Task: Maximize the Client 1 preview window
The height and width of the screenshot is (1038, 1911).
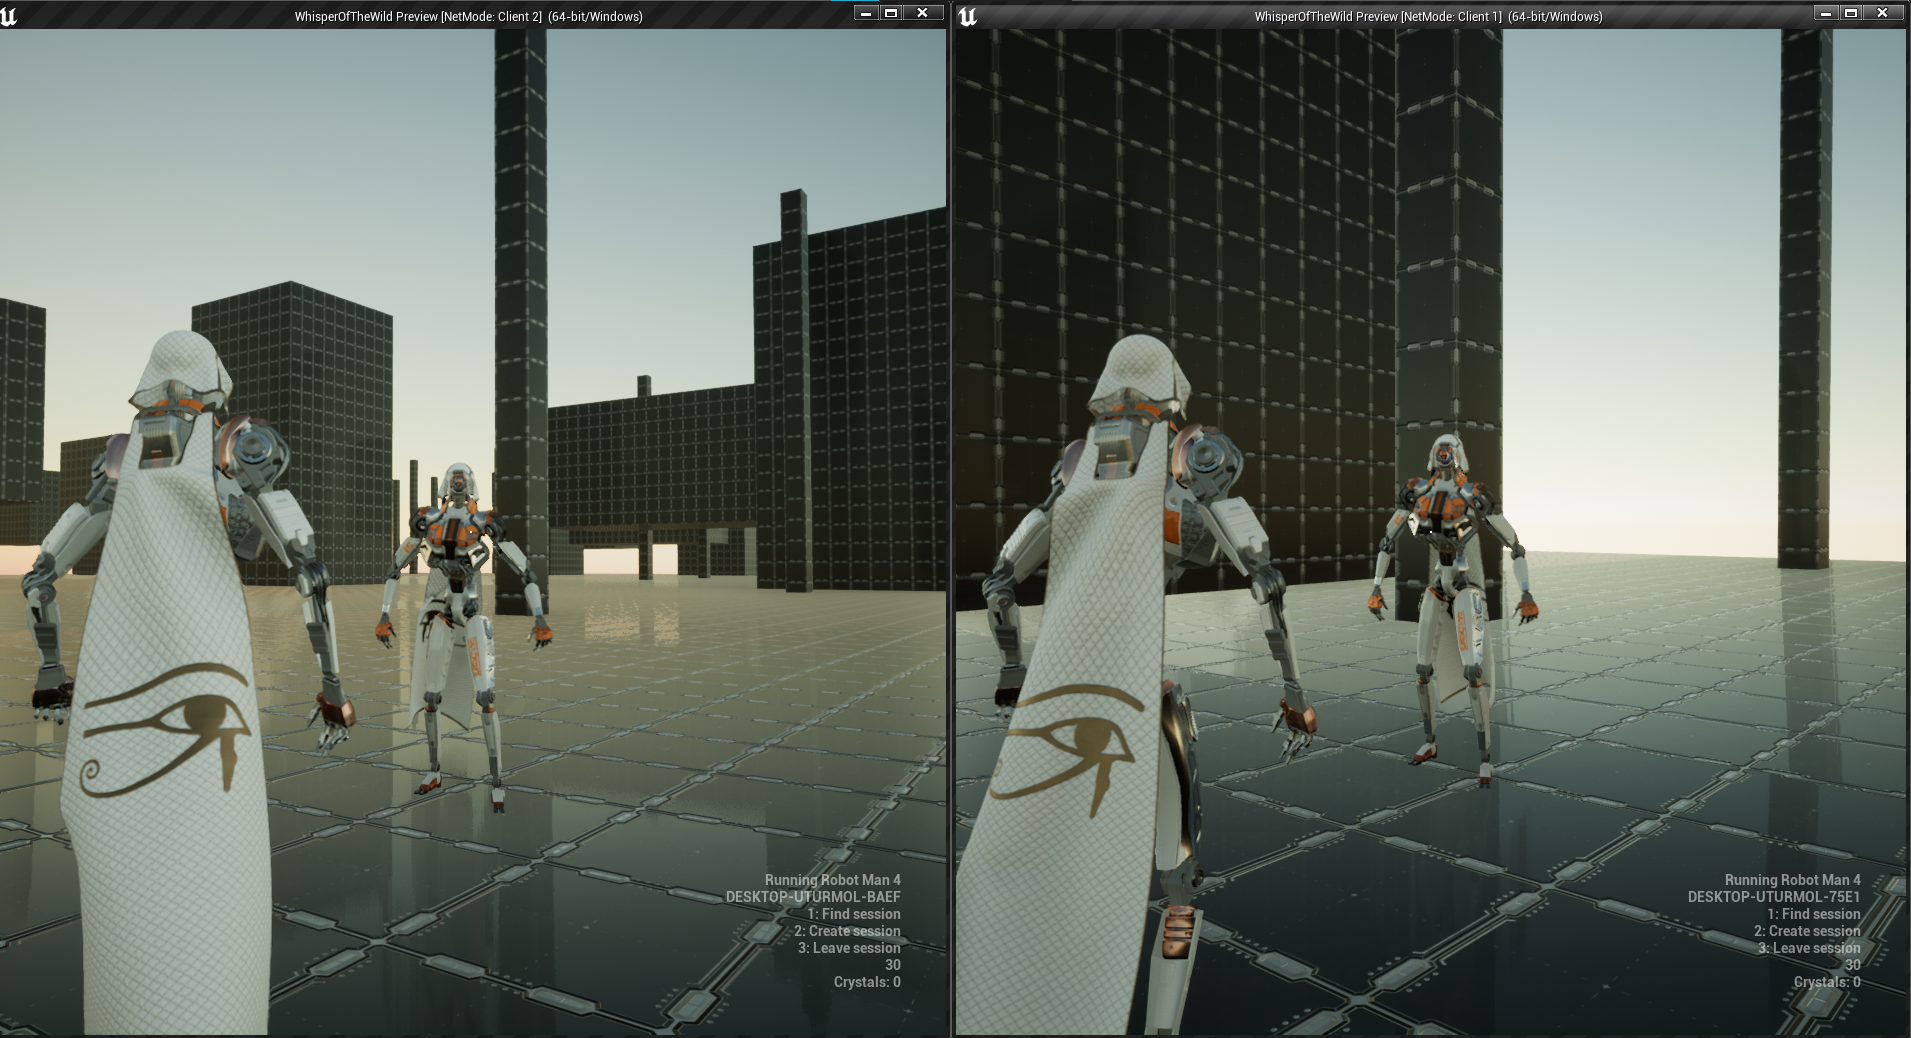Action: [x=1851, y=13]
